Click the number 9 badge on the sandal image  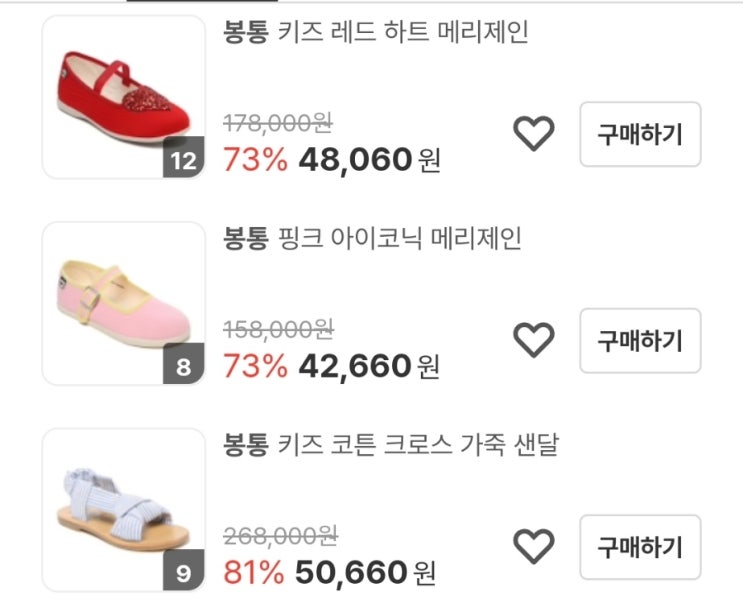point(183,574)
